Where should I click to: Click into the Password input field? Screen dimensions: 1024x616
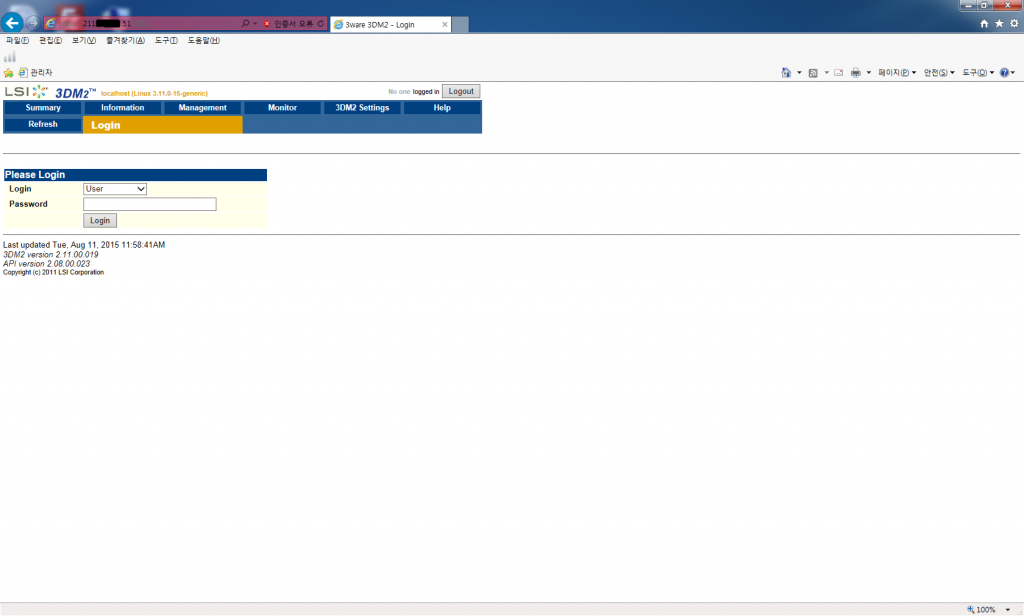[150, 204]
